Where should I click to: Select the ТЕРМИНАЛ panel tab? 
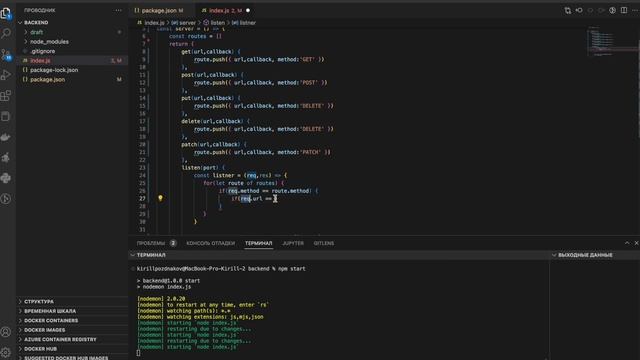258,243
